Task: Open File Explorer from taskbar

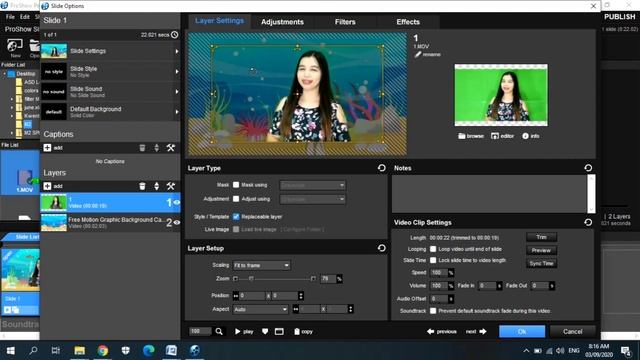Action: (x=80, y=350)
